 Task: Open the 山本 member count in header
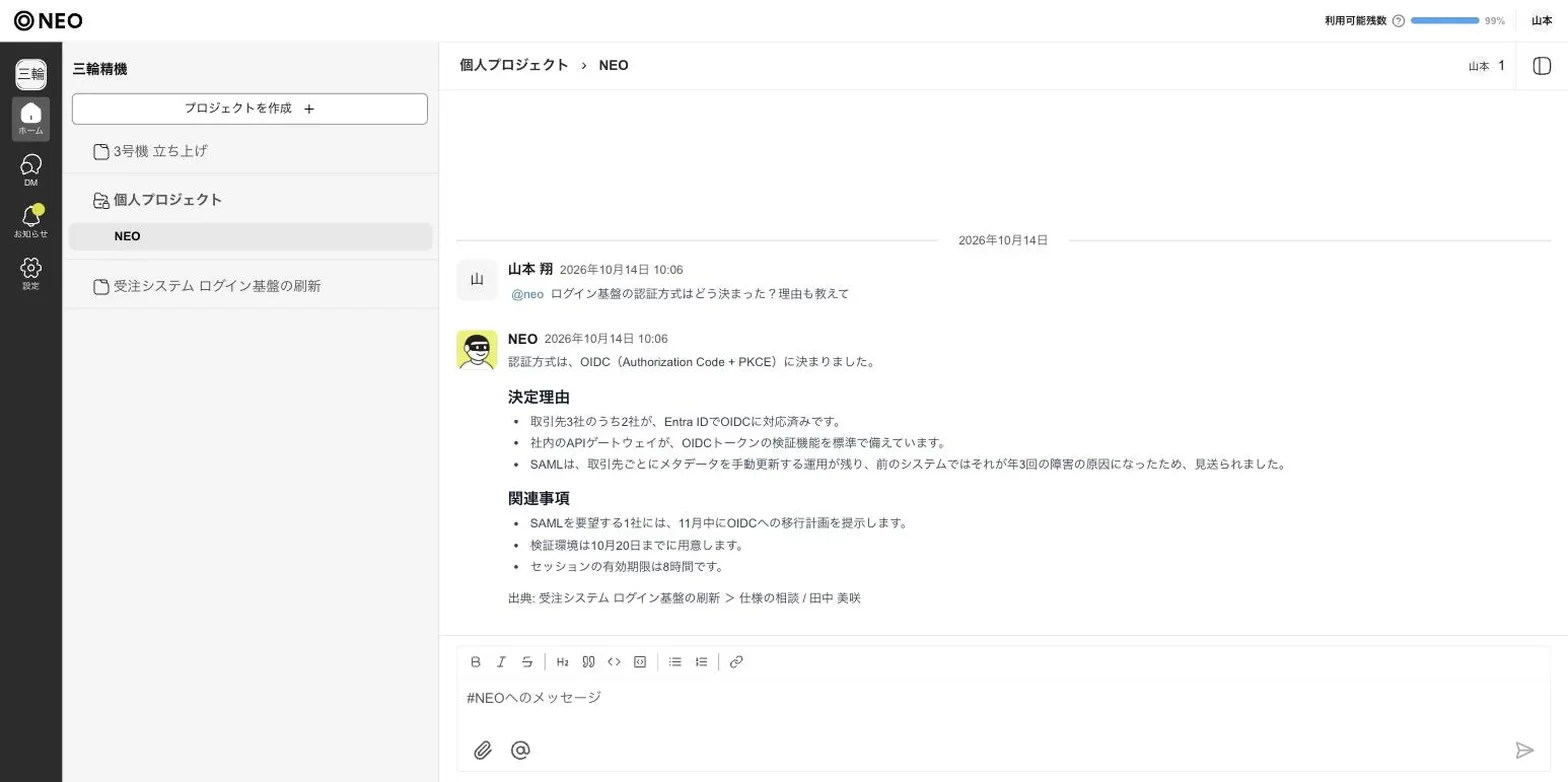[1486, 66]
